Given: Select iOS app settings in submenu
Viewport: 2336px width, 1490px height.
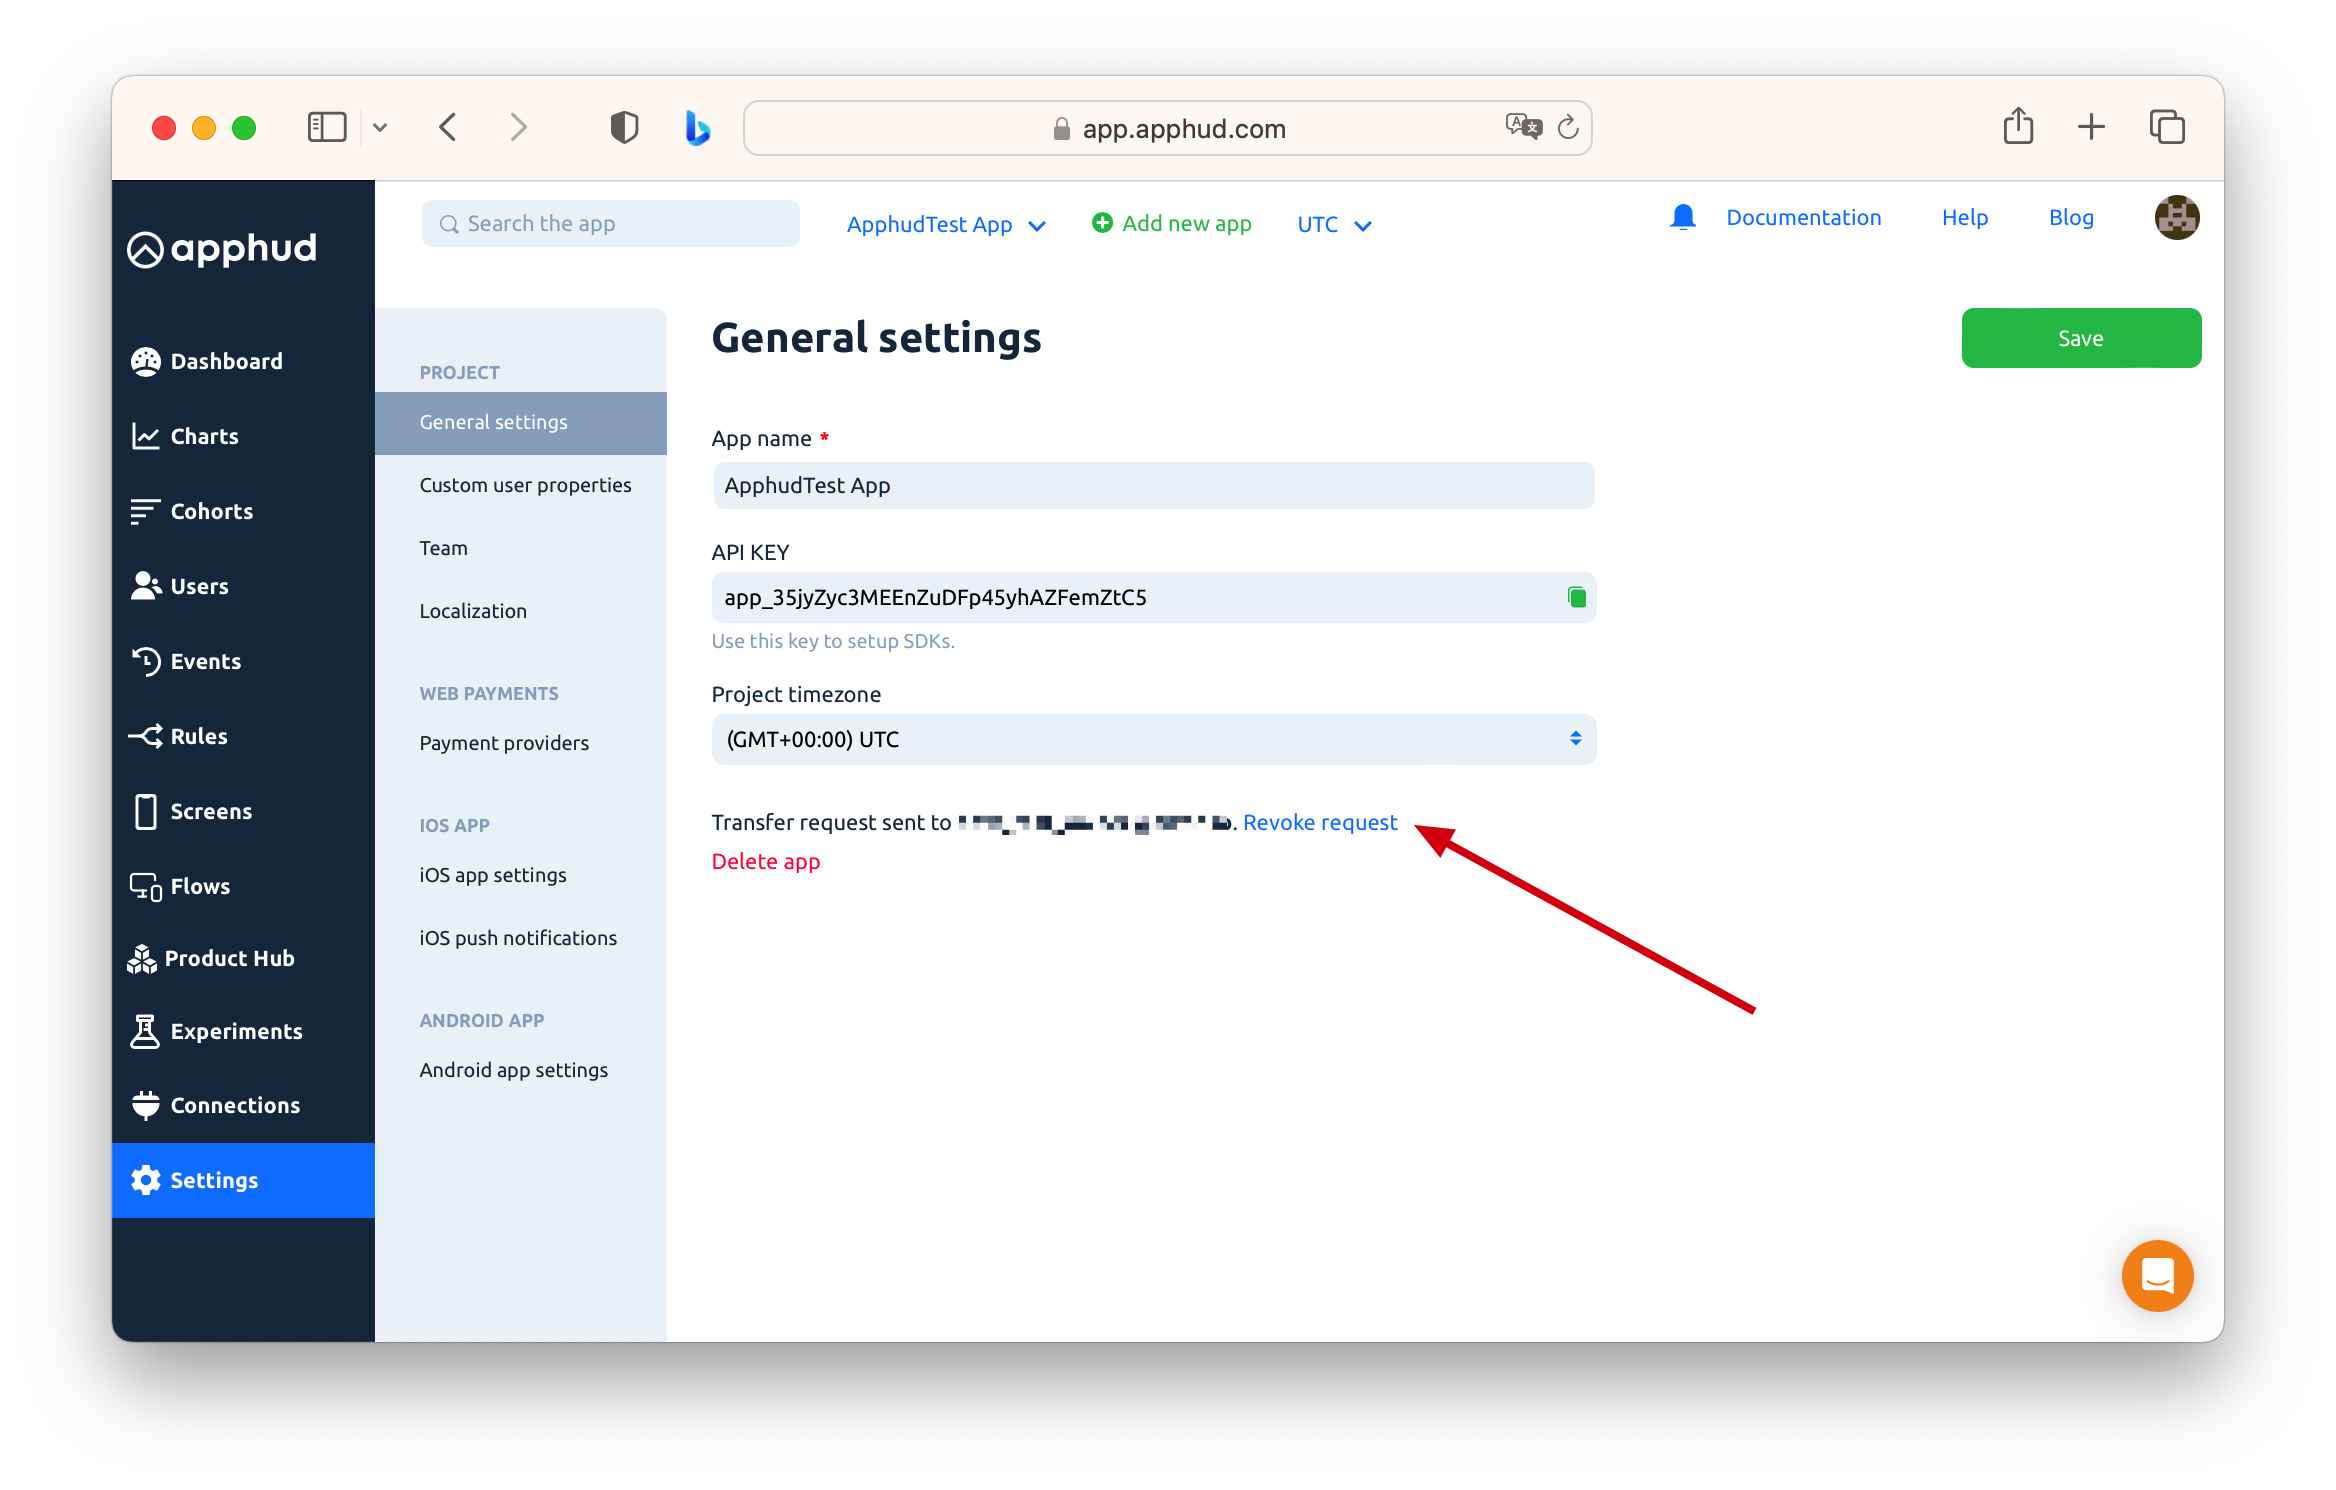Looking at the screenshot, I should [492, 875].
